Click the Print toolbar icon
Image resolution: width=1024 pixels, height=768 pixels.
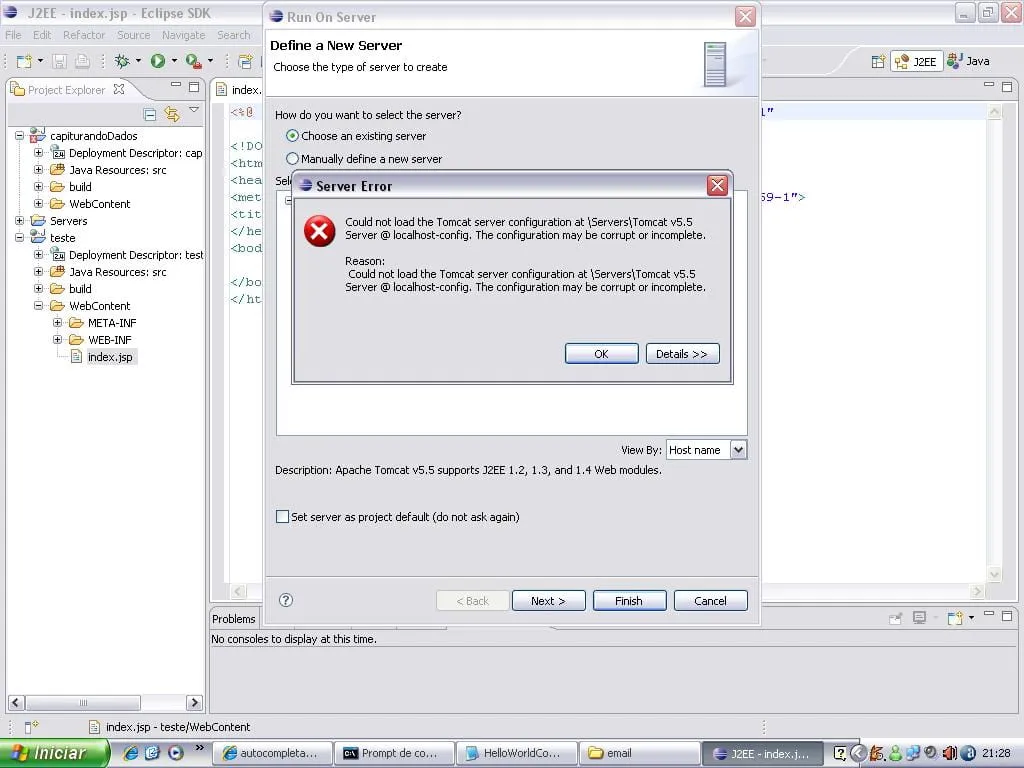82,61
